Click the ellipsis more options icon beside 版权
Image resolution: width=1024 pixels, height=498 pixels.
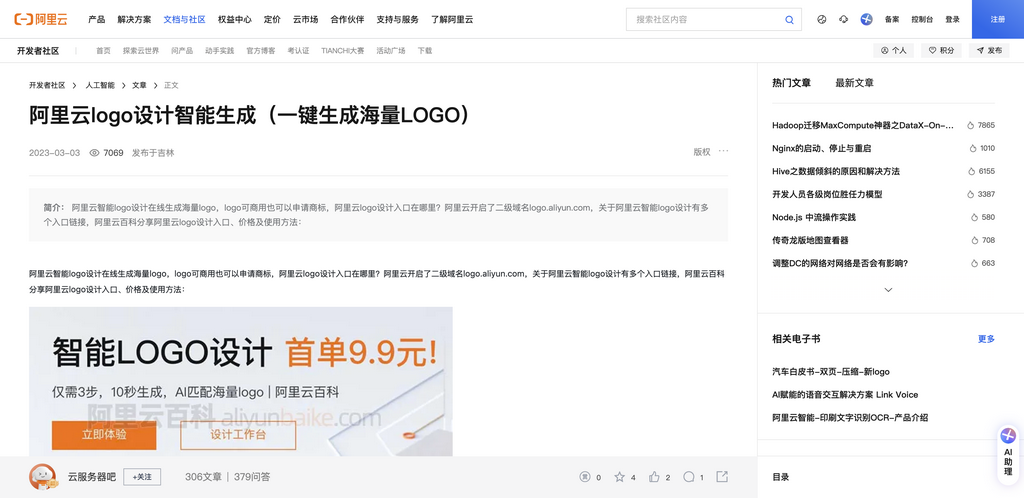point(724,151)
